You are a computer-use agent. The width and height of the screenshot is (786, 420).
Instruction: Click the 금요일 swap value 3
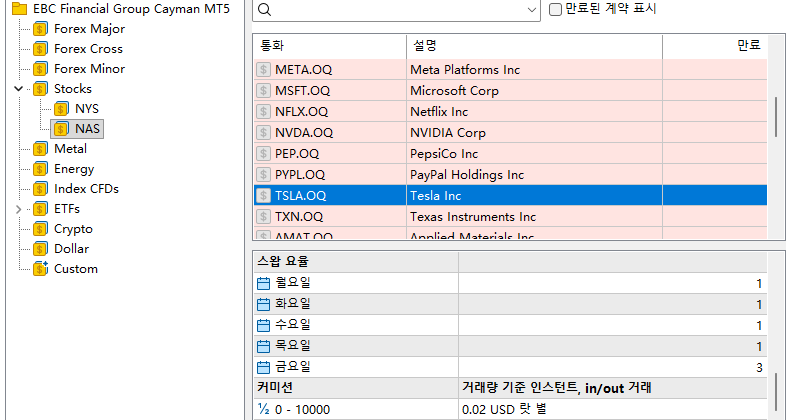point(759,368)
